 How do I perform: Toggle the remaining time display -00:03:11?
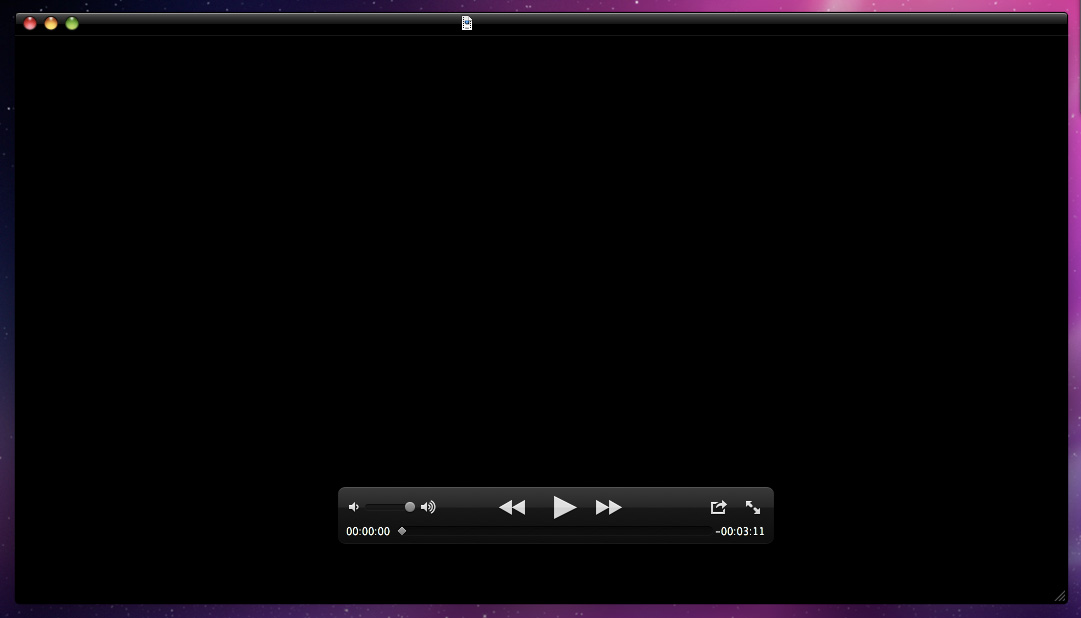click(740, 531)
